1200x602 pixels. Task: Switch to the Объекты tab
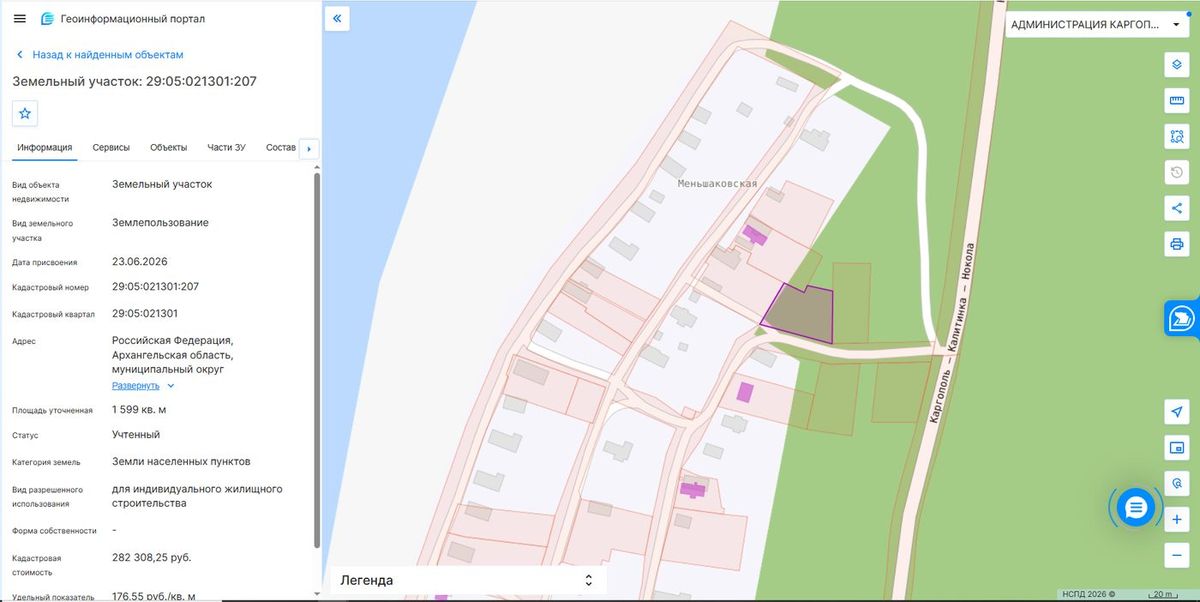coord(168,148)
